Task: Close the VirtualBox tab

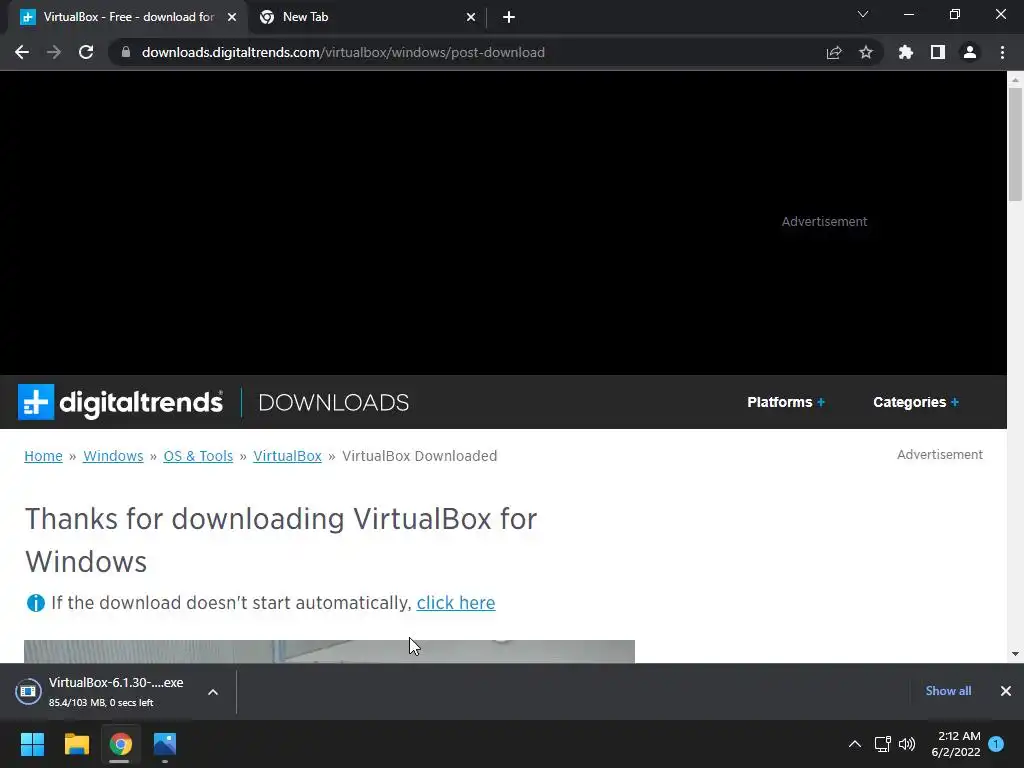Action: [232, 18]
